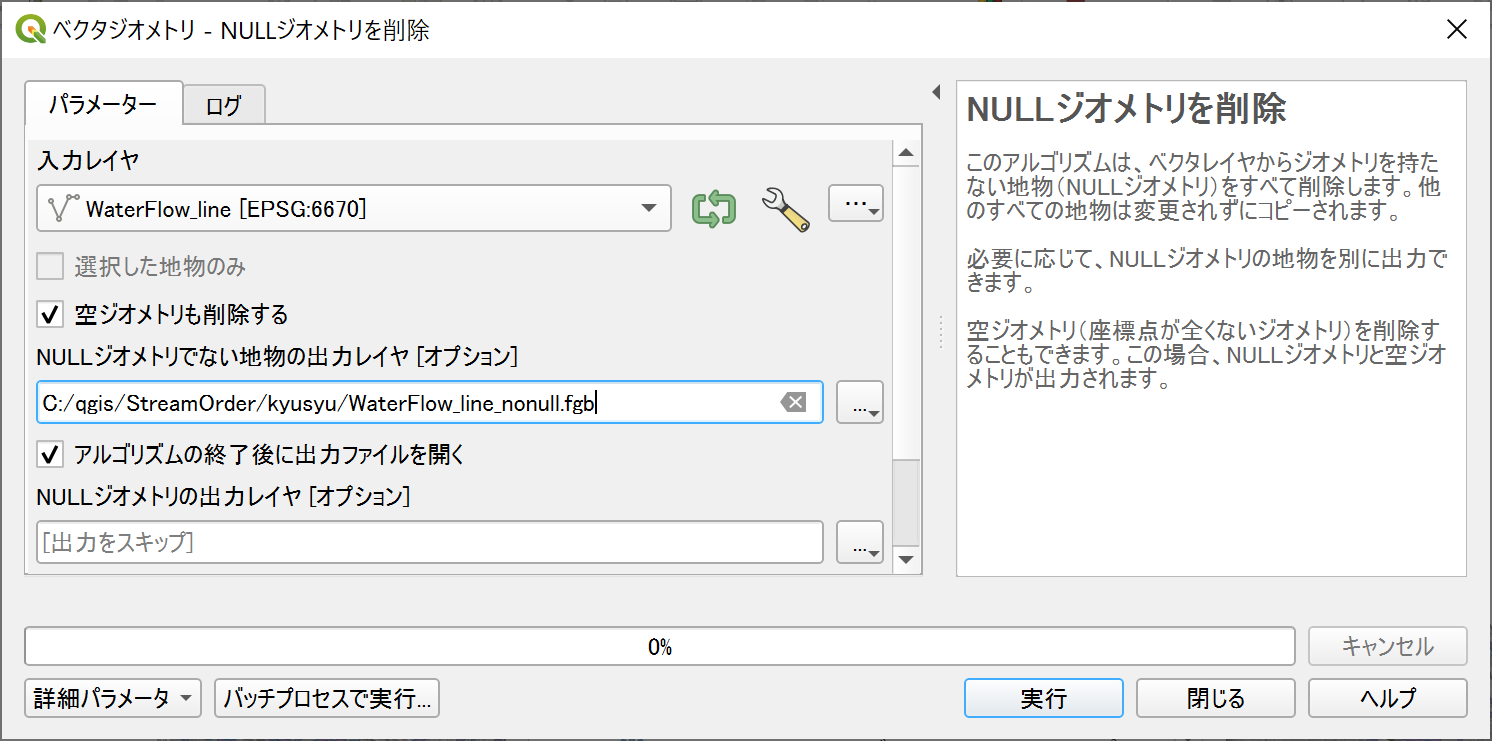Open the input layer options menu button
The image size is (1492, 741).
pyautogui.click(x=855, y=203)
